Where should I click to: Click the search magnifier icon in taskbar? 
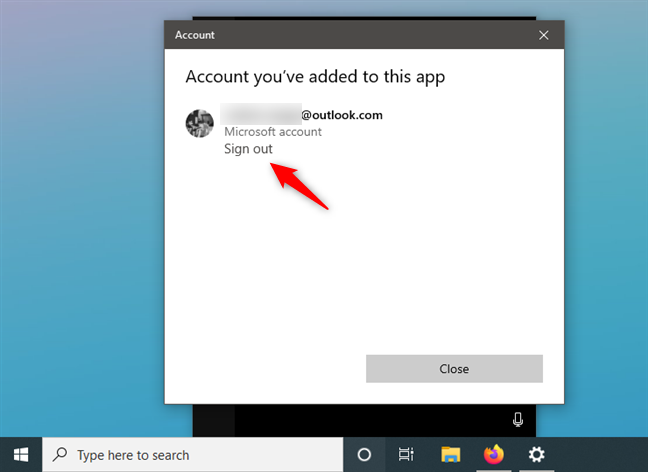(x=60, y=454)
